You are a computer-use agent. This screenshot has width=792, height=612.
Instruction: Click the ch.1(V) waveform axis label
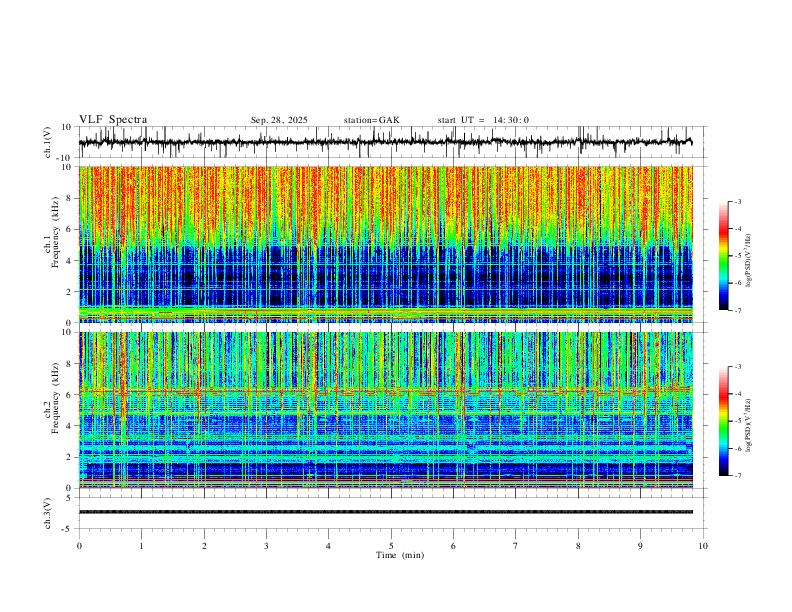point(48,142)
